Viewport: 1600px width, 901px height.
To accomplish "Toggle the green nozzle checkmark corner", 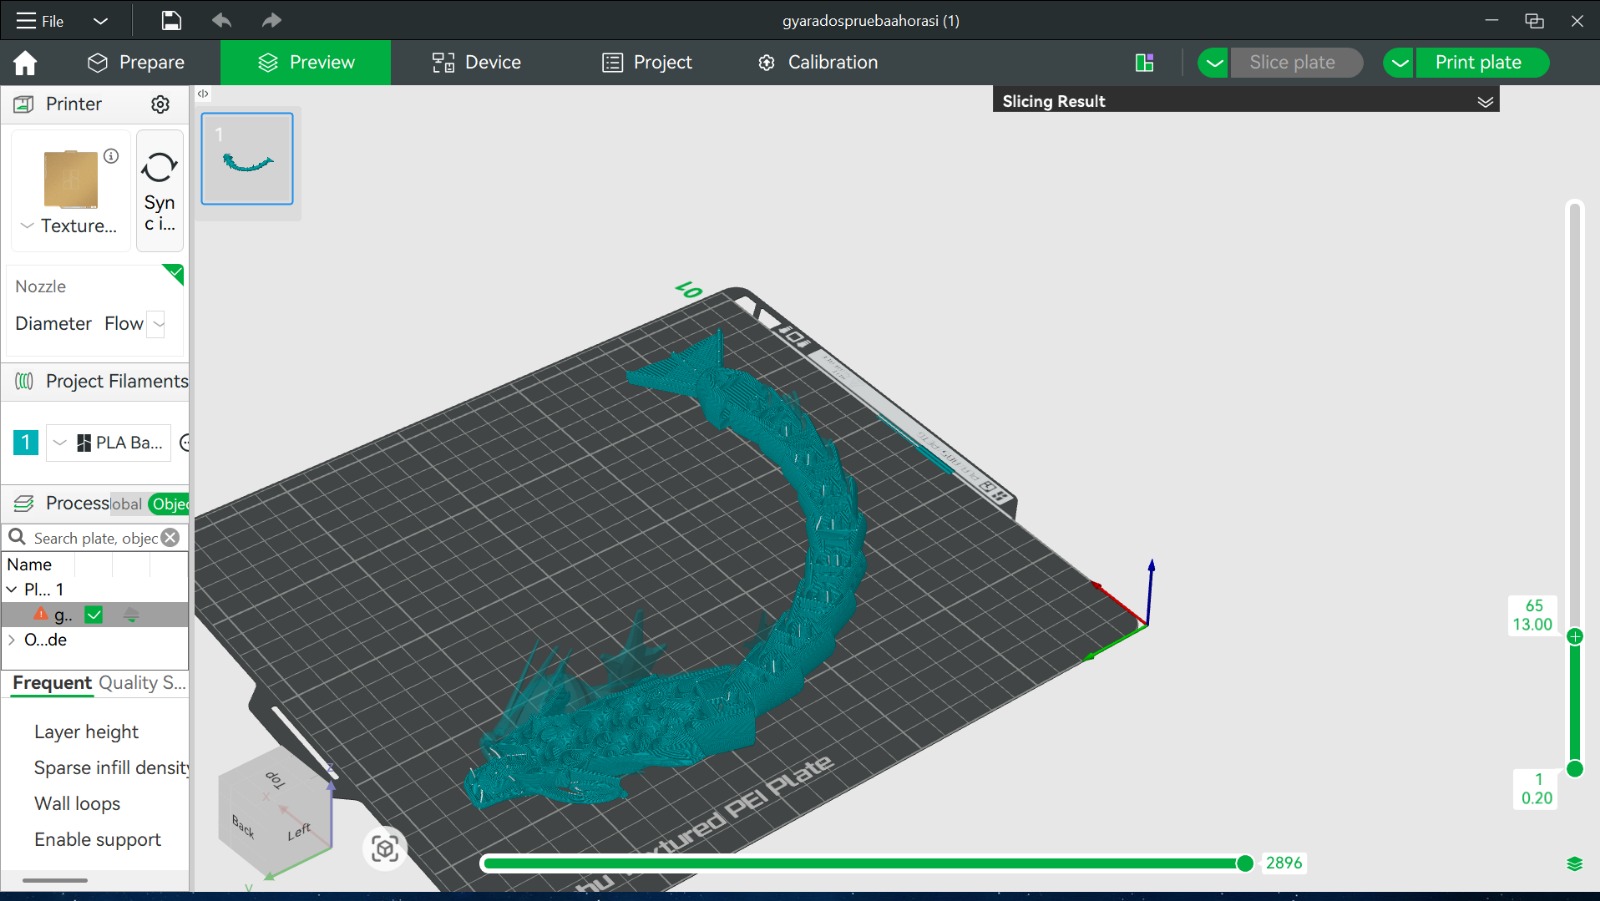I will click(x=175, y=273).
